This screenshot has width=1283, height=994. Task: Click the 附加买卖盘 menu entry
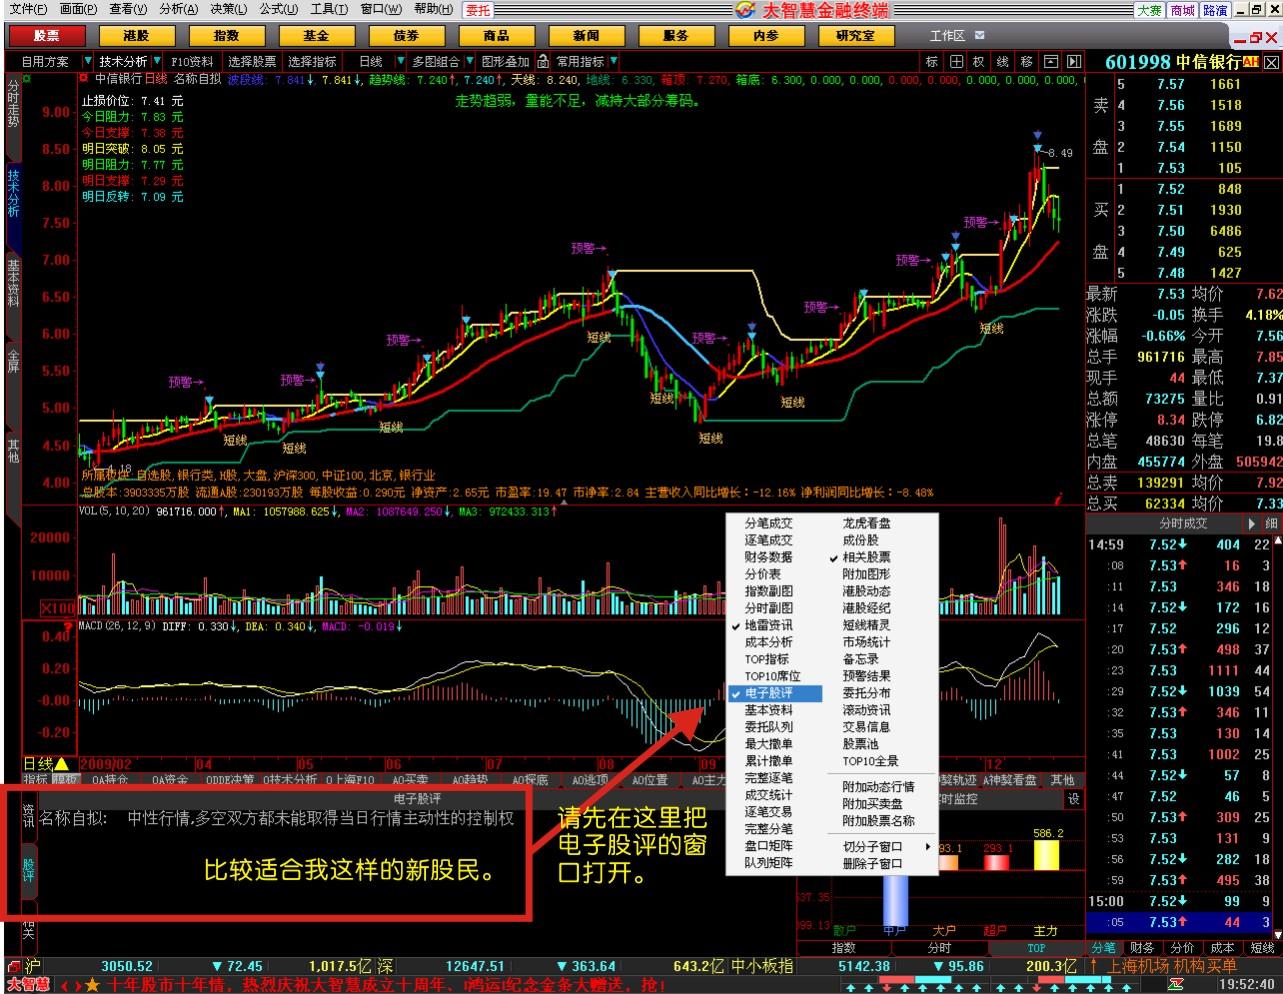pyautogui.click(x=874, y=804)
